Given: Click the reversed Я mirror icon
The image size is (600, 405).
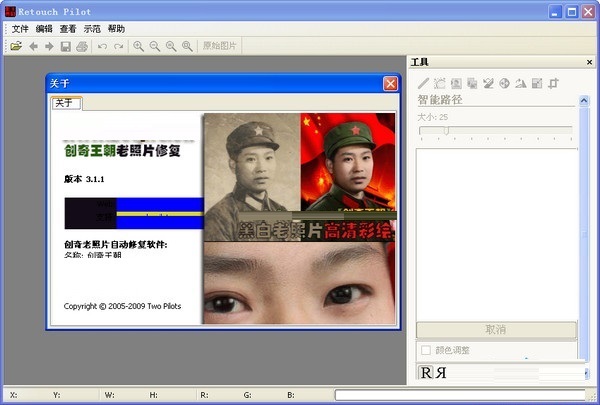Looking at the screenshot, I should pyautogui.click(x=441, y=372).
